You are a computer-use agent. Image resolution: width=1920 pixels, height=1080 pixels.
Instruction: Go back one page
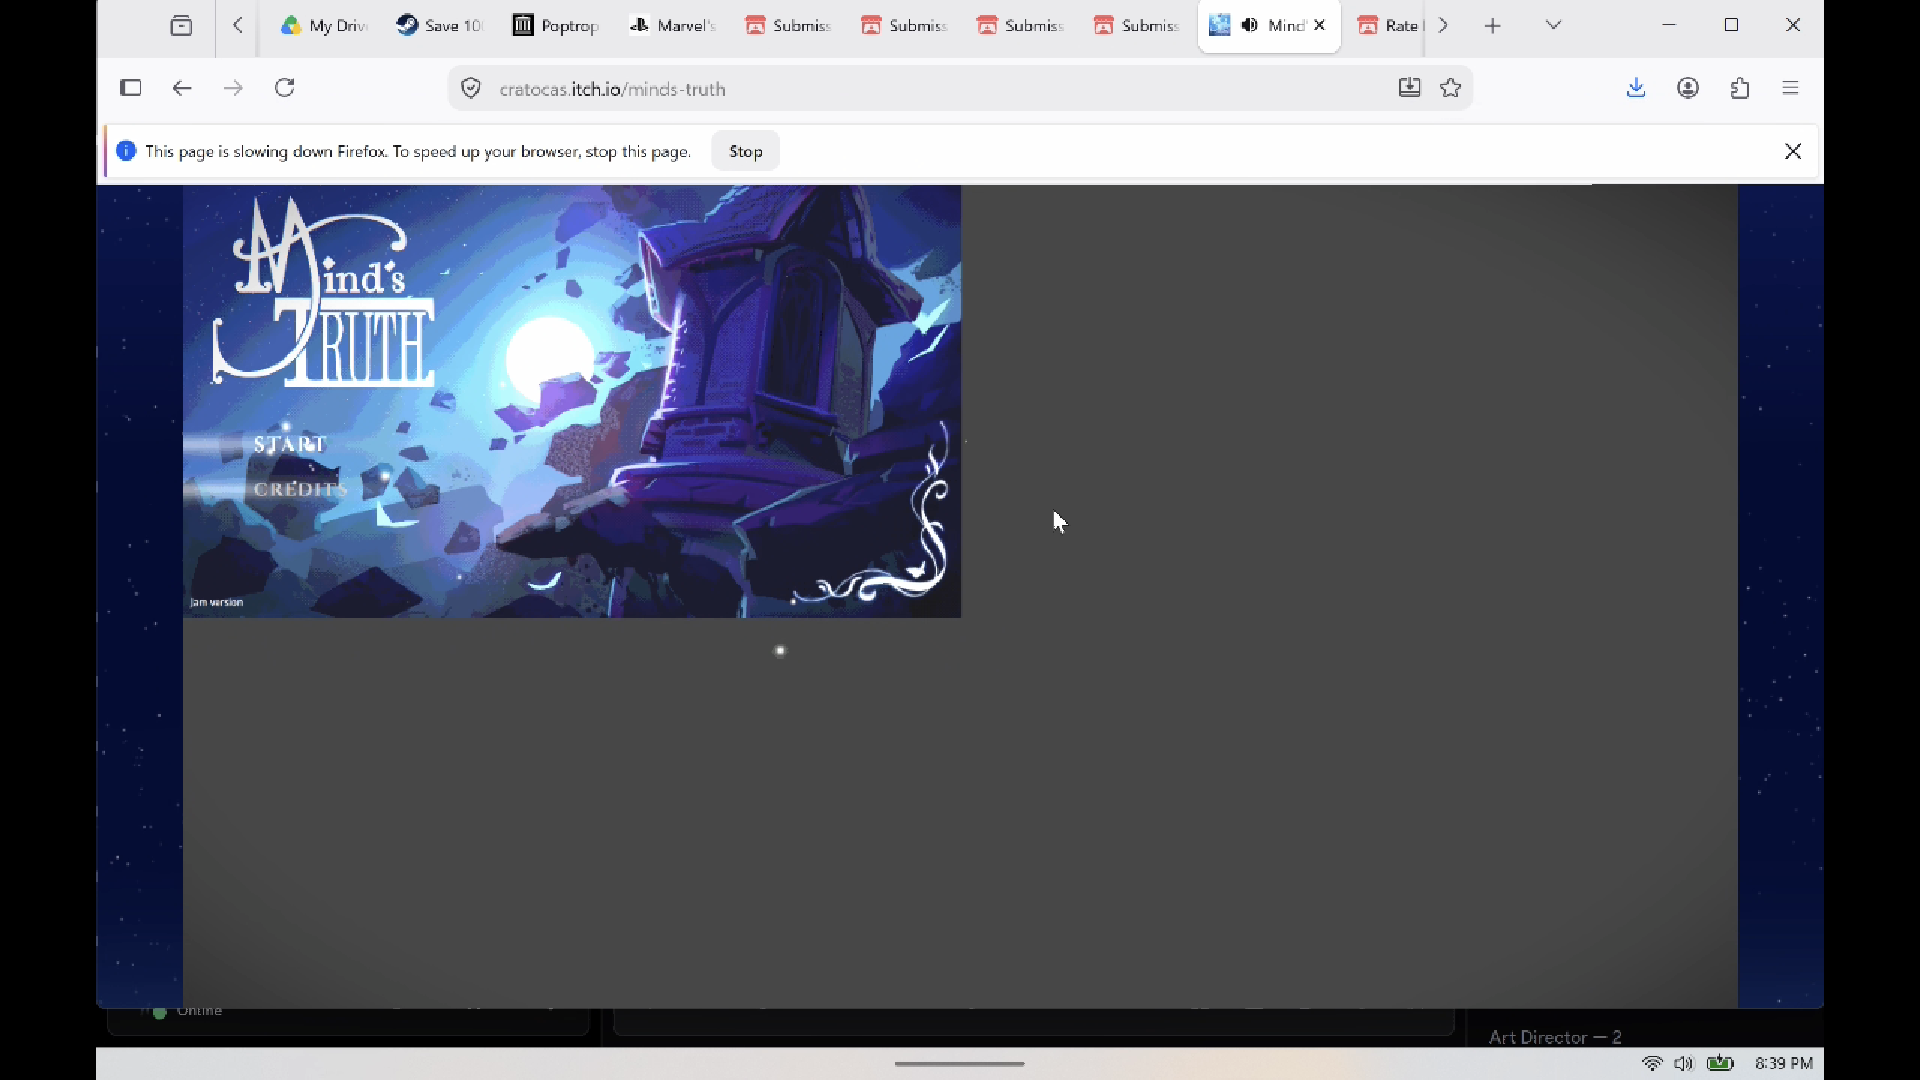point(182,88)
